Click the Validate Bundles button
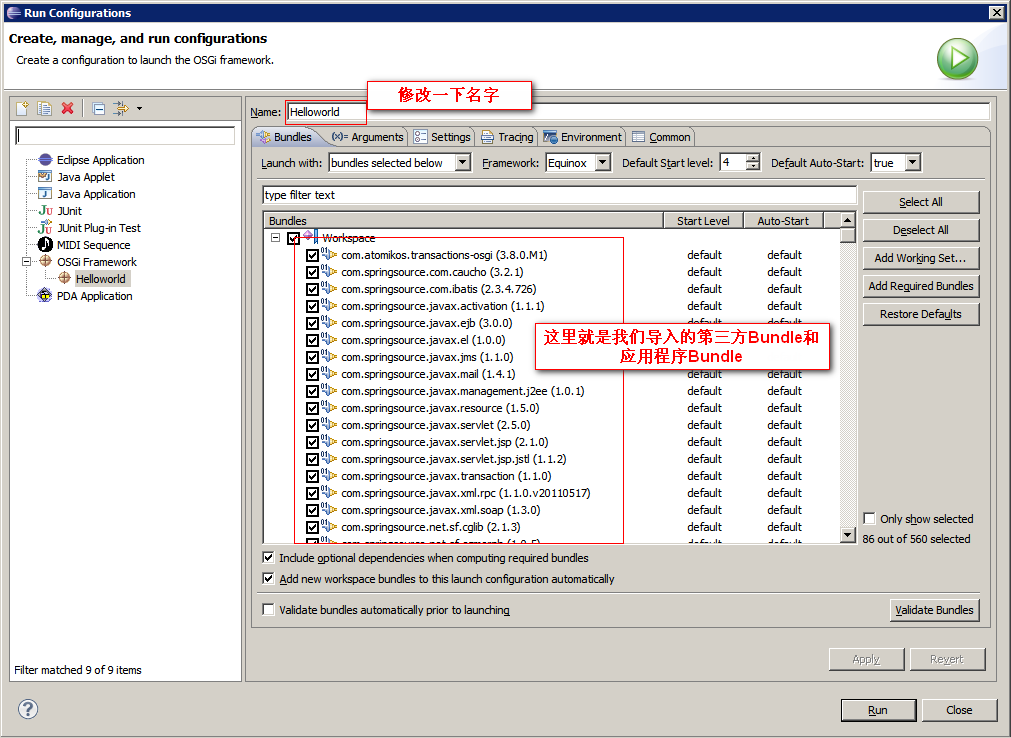1011x738 pixels. click(x=934, y=610)
